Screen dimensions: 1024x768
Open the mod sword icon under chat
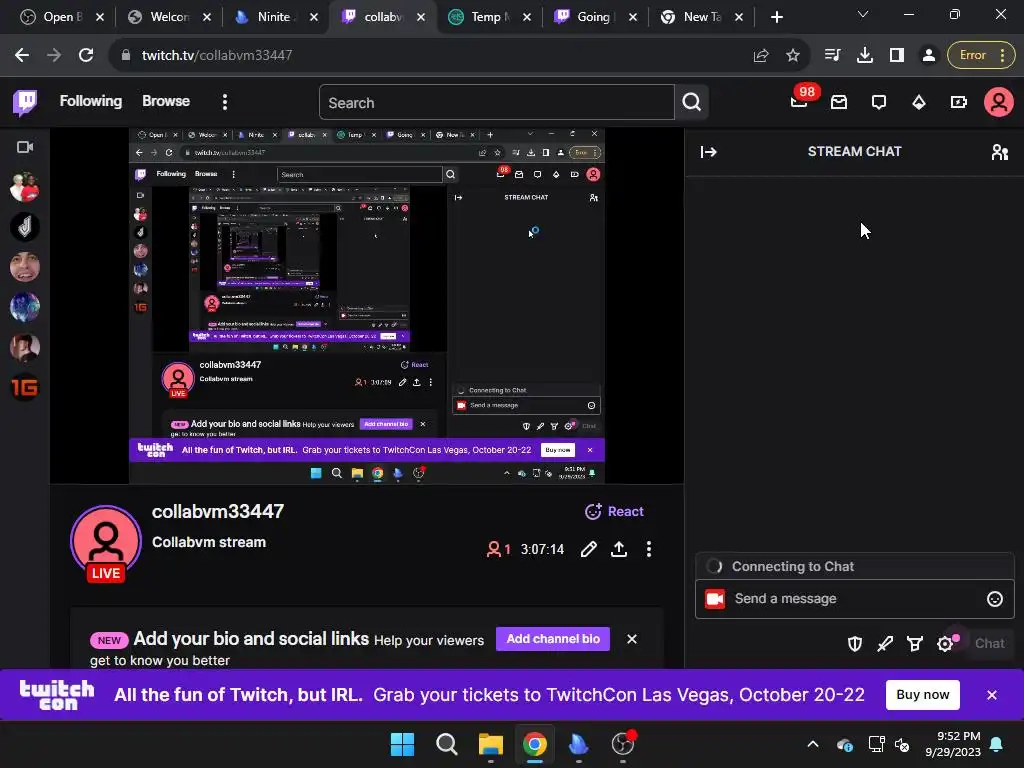point(885,644)
